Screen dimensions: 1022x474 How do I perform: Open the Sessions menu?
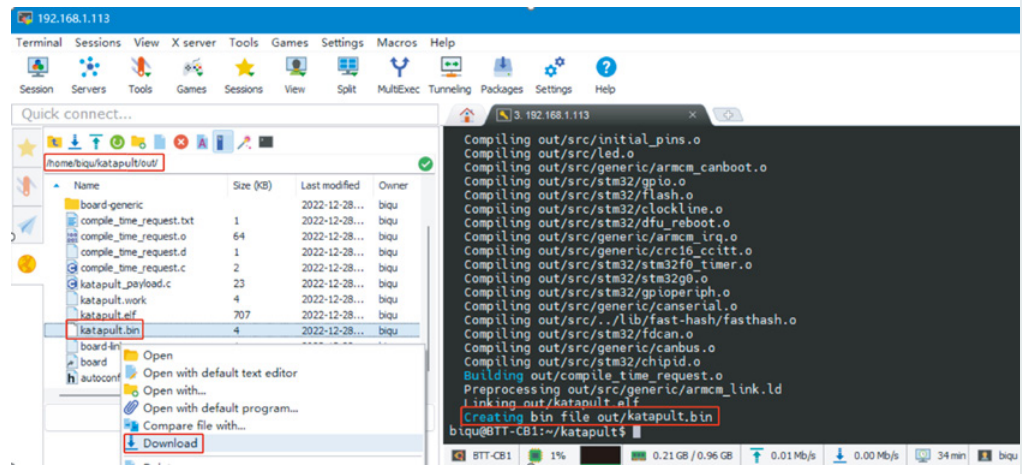[x=97, y=43]
